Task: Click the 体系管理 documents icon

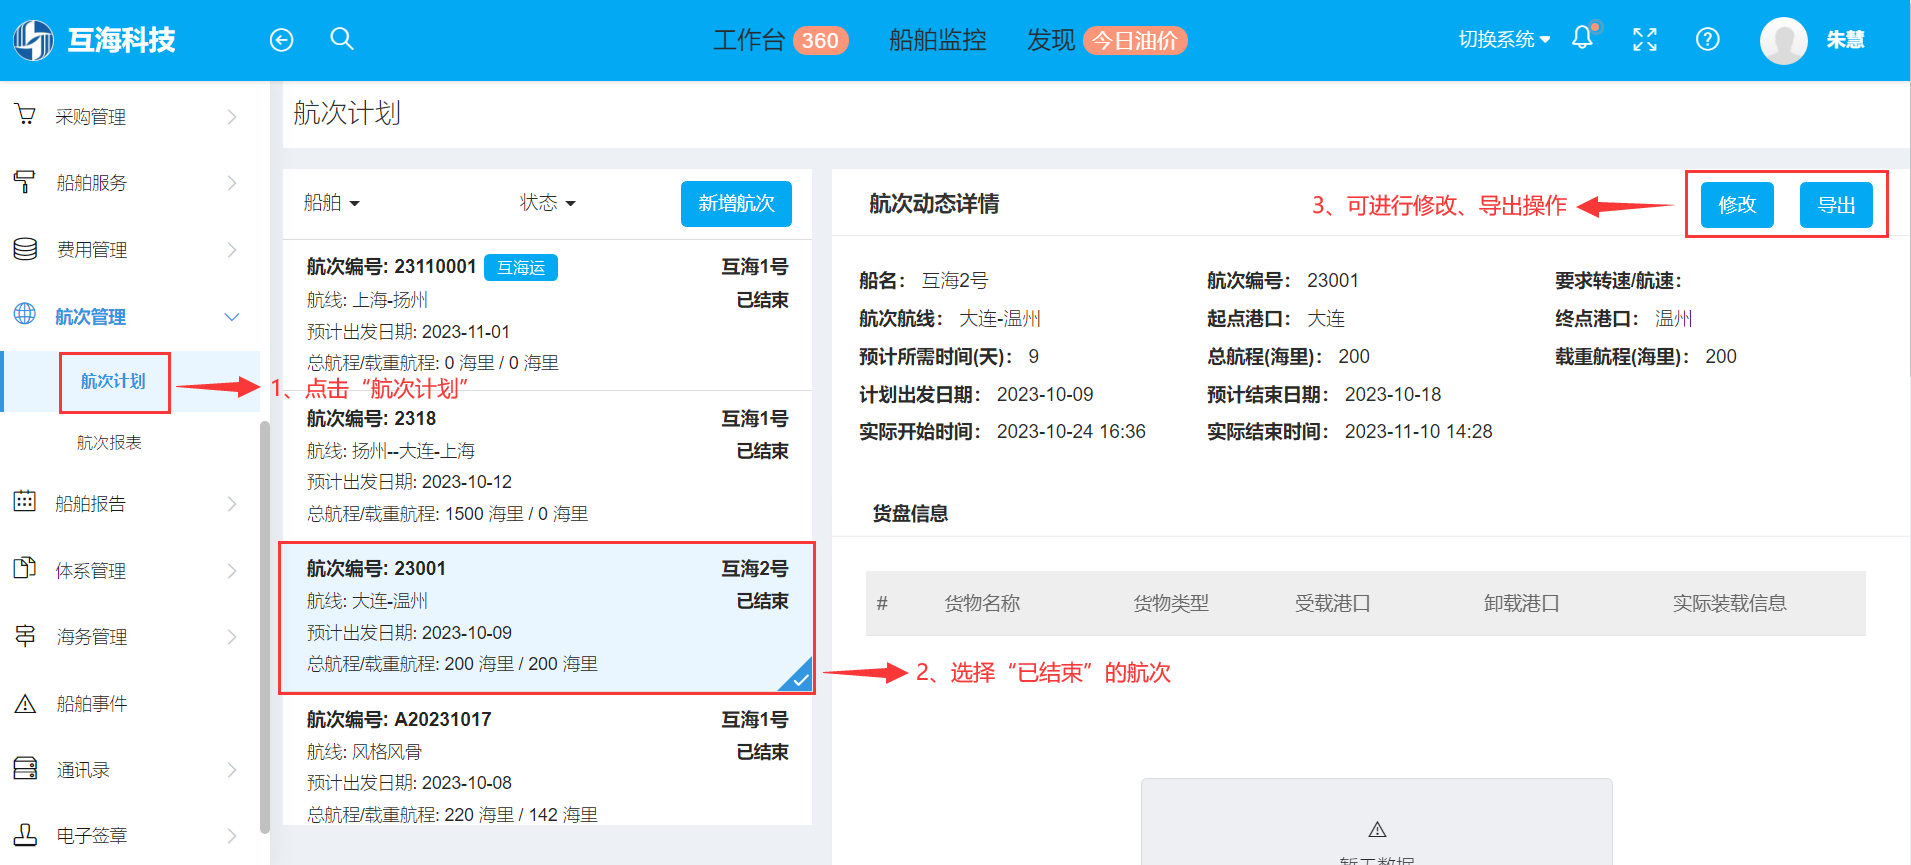Action: pyautogui.click(x=25, y=569)
